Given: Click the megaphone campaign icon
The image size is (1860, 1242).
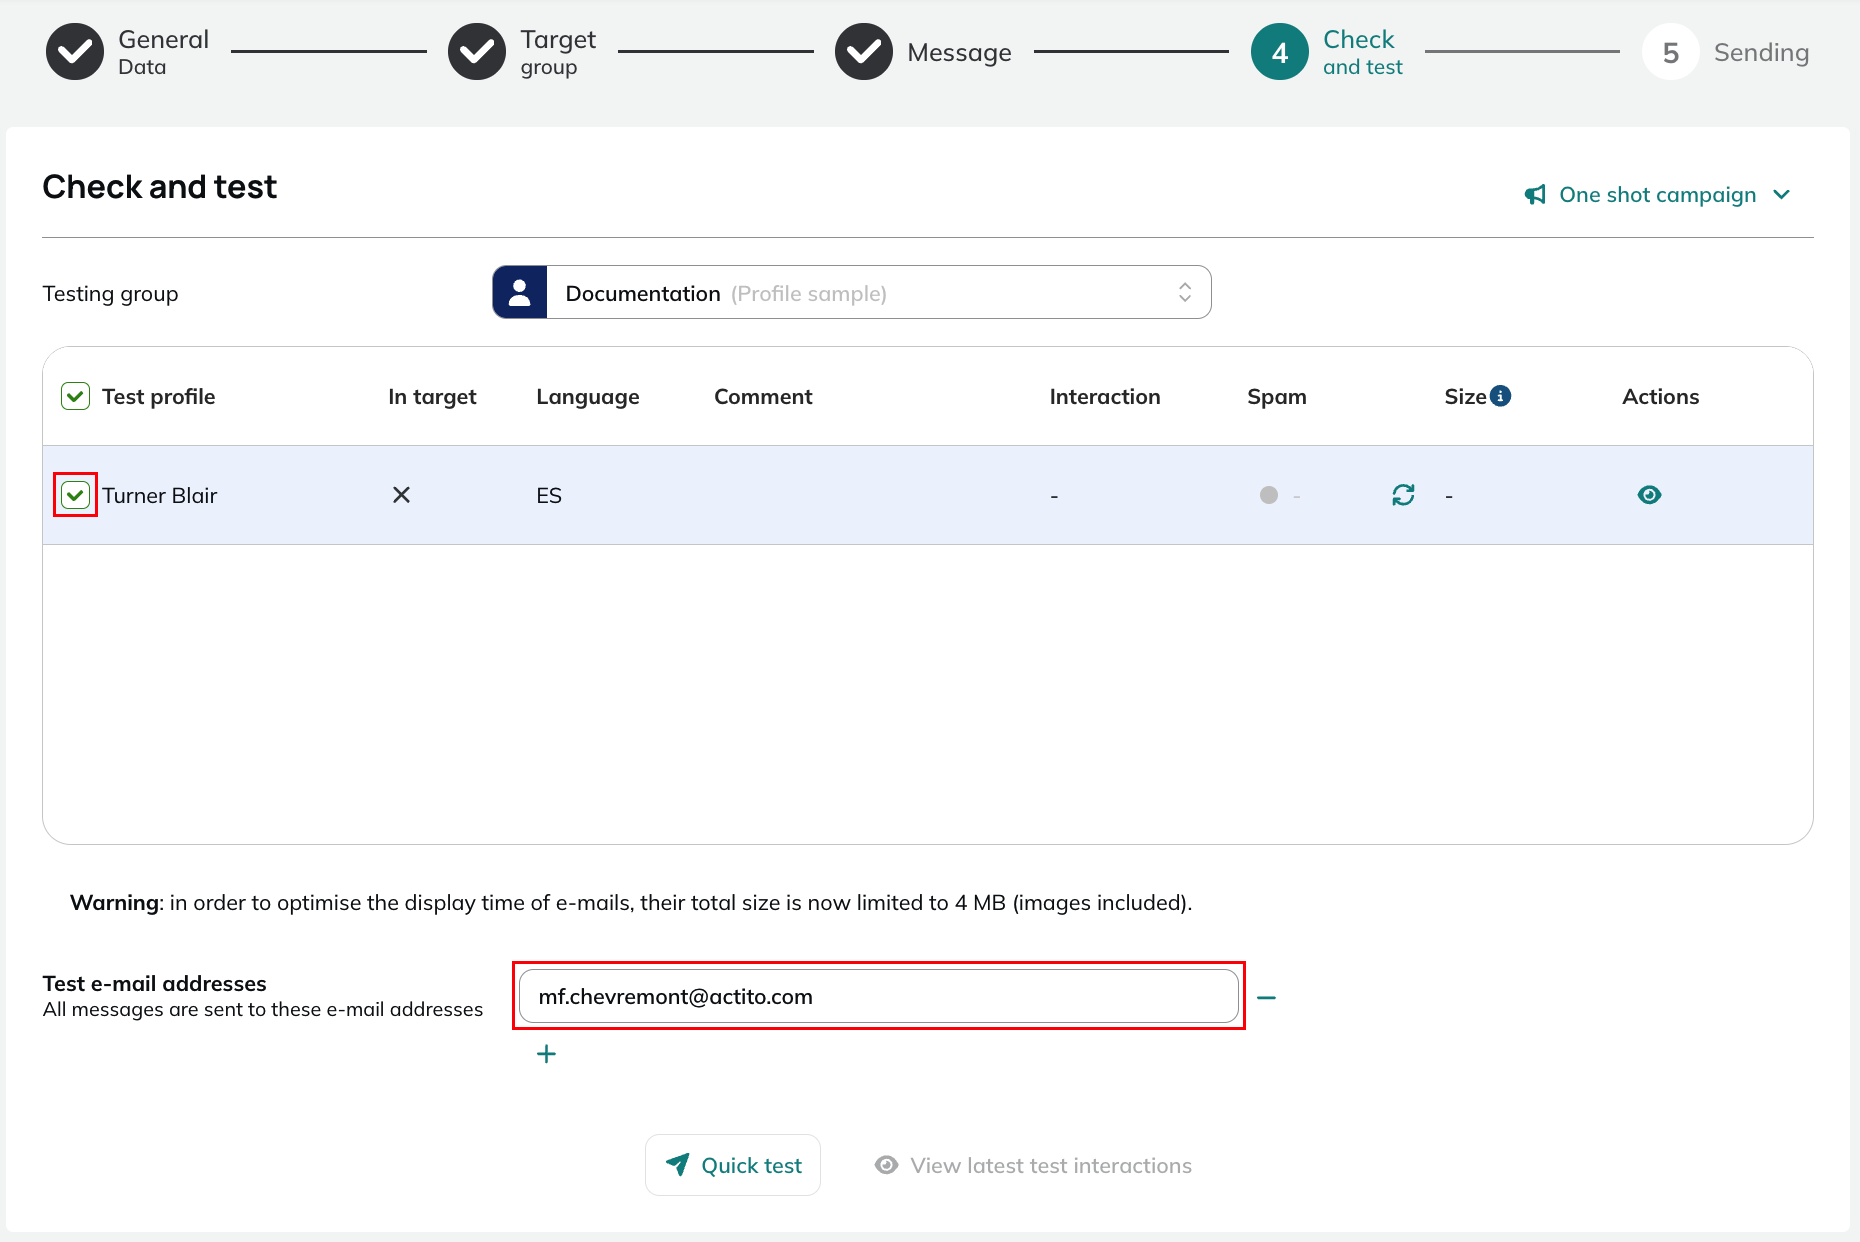Looking at the screenshot, I should tap(1535, 195).
